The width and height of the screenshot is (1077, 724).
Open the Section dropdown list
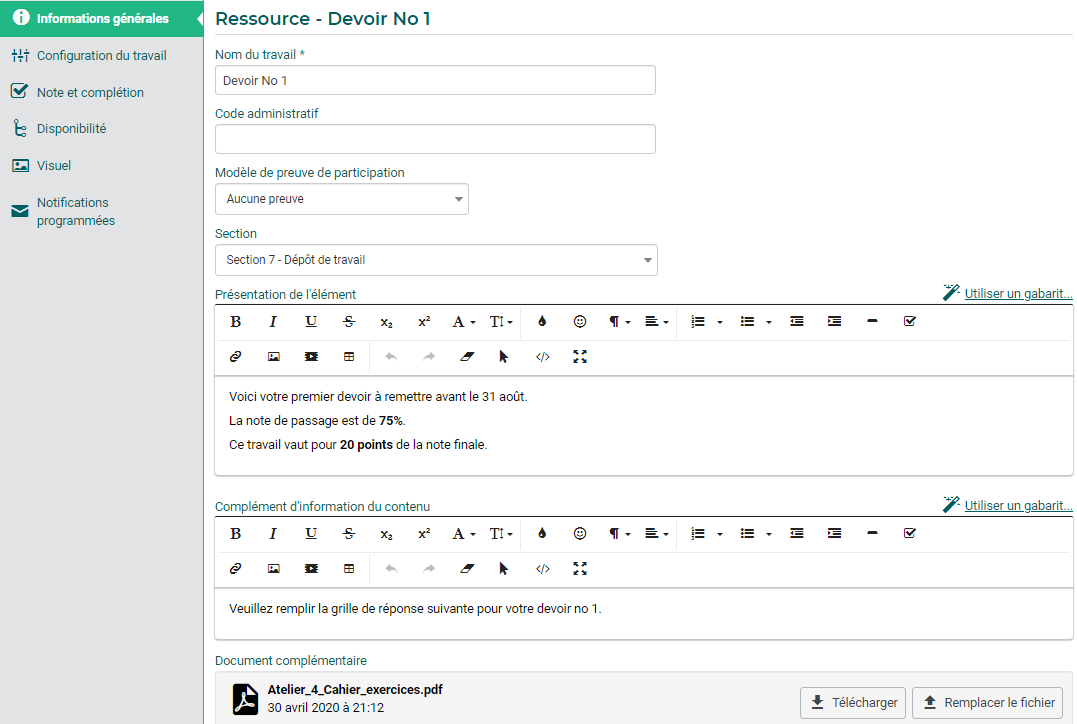click(436, 260)
